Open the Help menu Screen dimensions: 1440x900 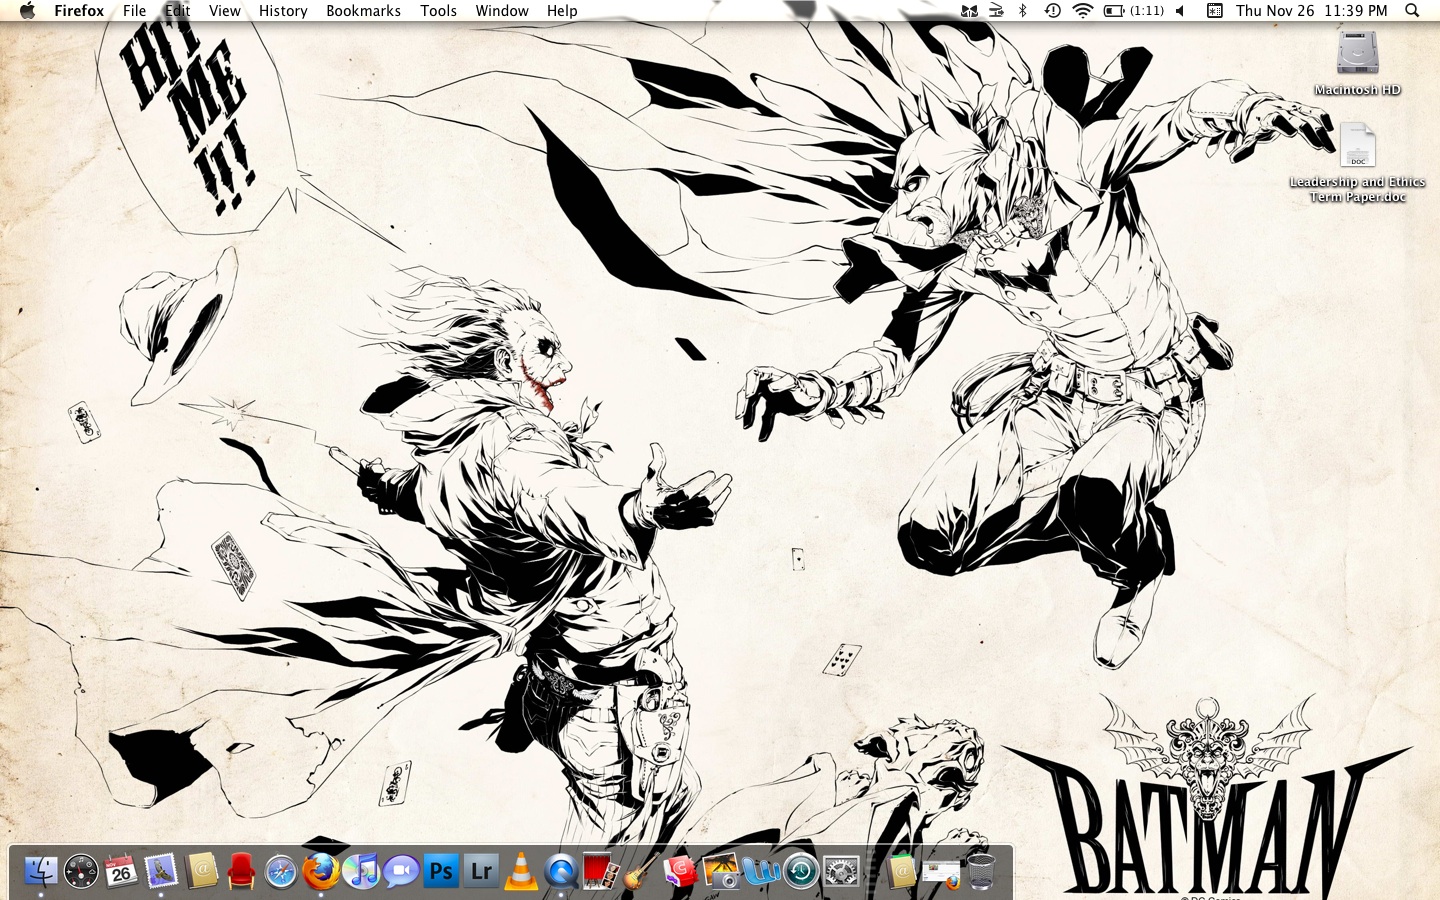coord(562,10)
